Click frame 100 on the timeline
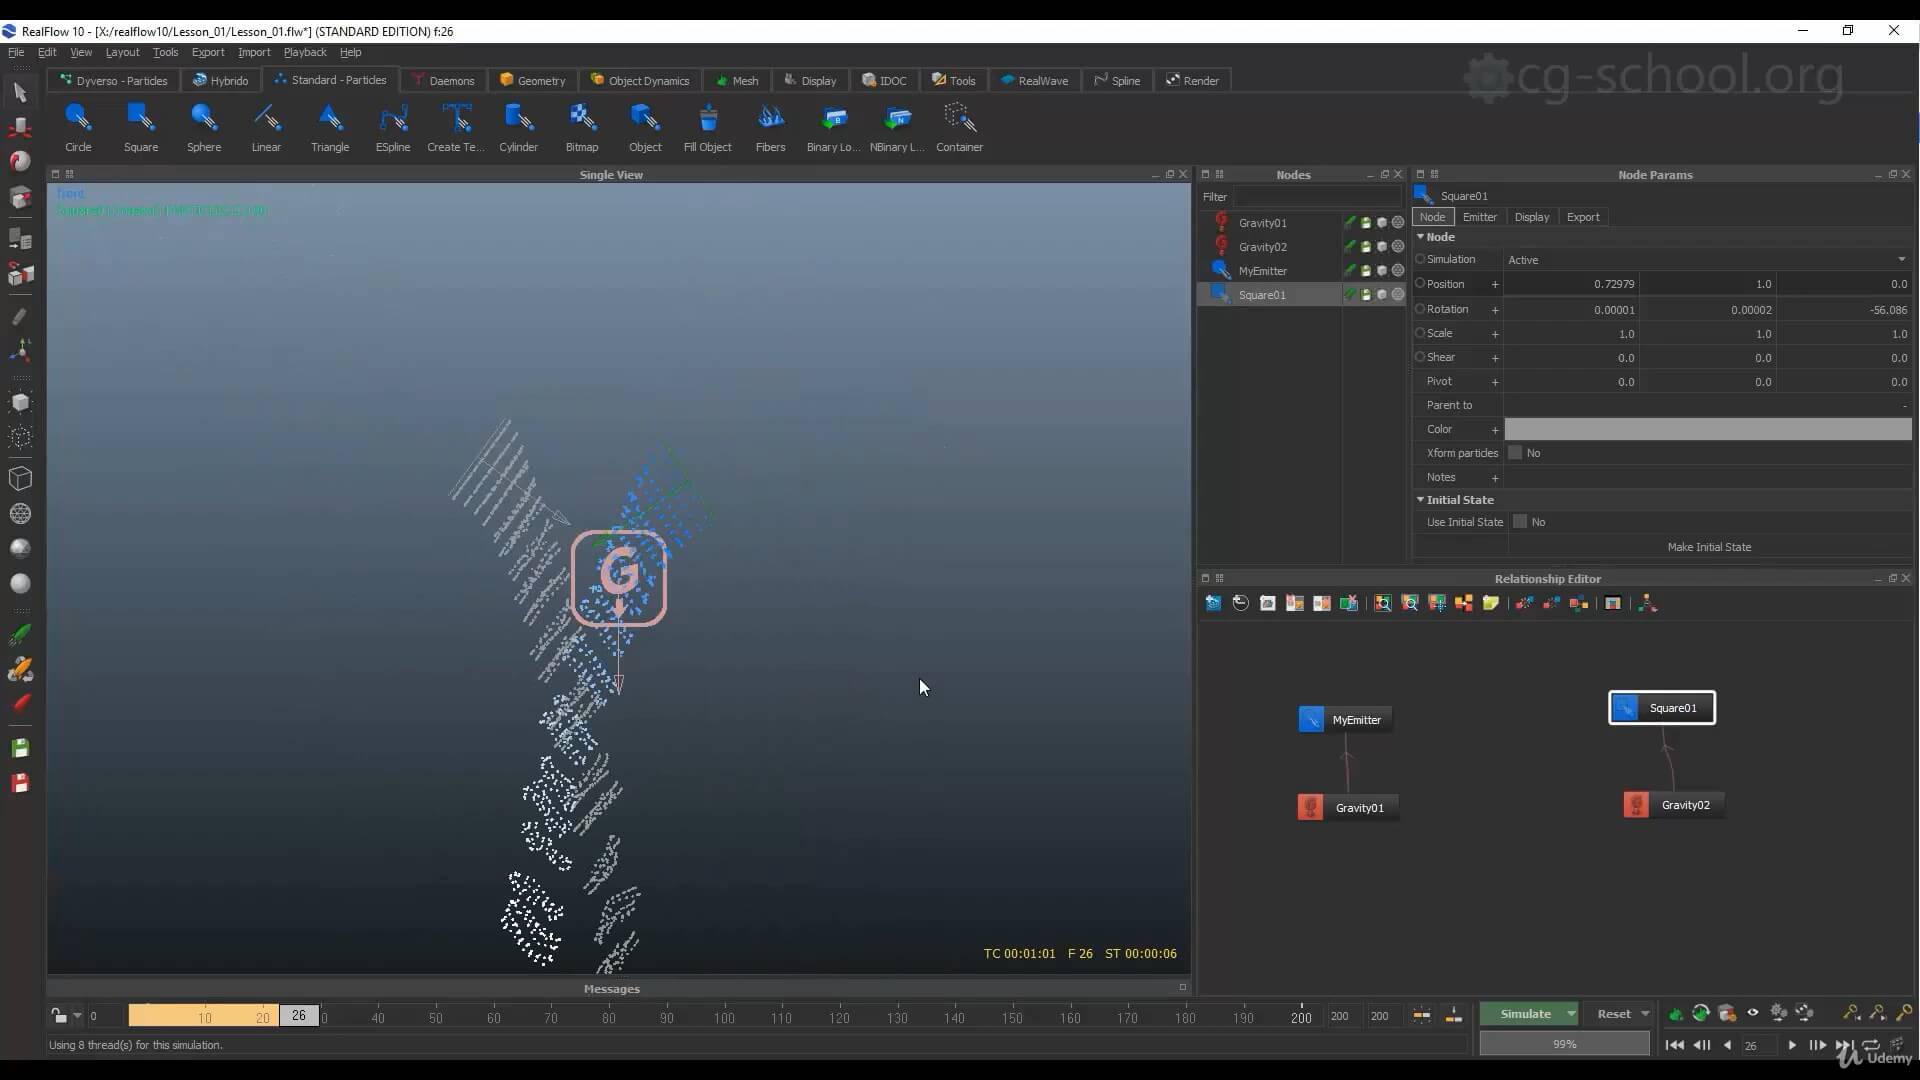1920x1080 pixels. (x=724, y=1017)
